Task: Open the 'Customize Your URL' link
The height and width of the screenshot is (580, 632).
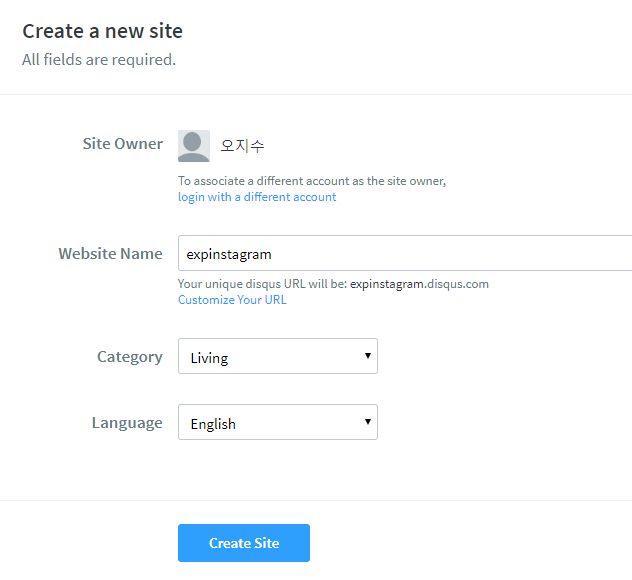Action: tap(232, 300)
